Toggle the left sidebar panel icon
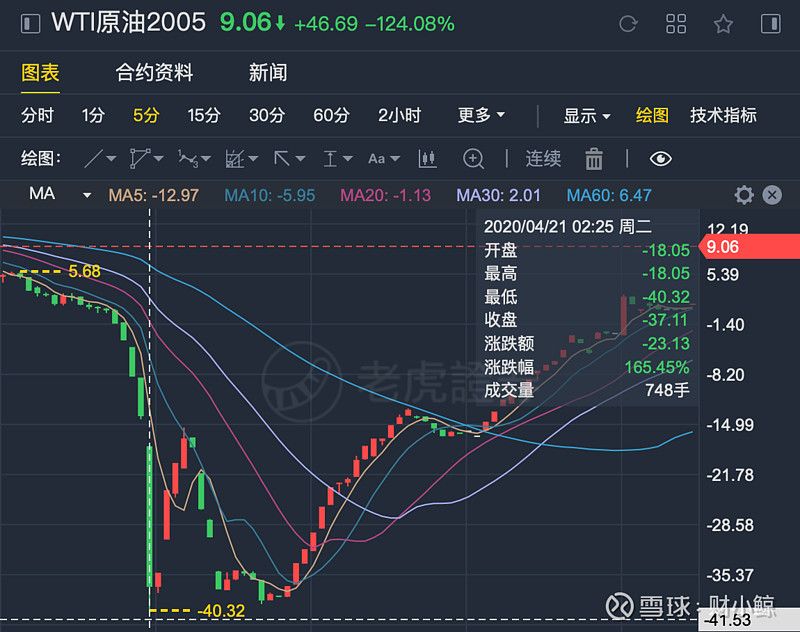Image resolution: width=800 pixels, height=632 pixels. pos(30,24)
